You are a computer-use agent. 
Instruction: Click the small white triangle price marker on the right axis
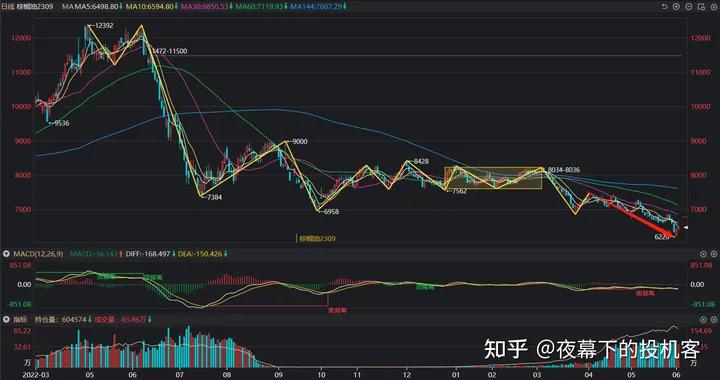(686, 228)
